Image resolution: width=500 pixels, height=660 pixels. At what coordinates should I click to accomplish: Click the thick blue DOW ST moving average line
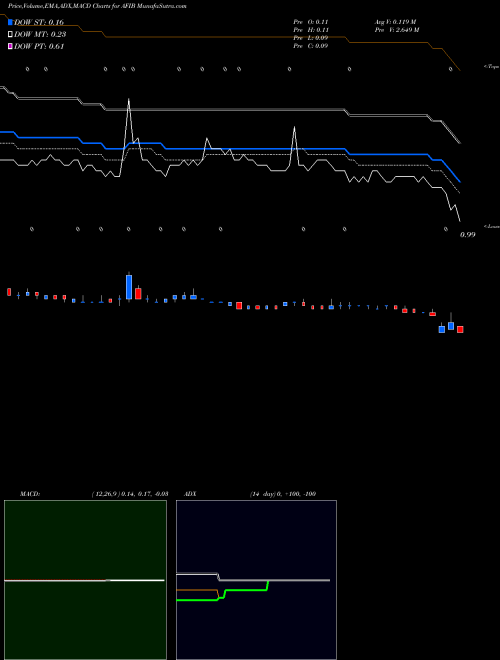(x=253, y=149)
